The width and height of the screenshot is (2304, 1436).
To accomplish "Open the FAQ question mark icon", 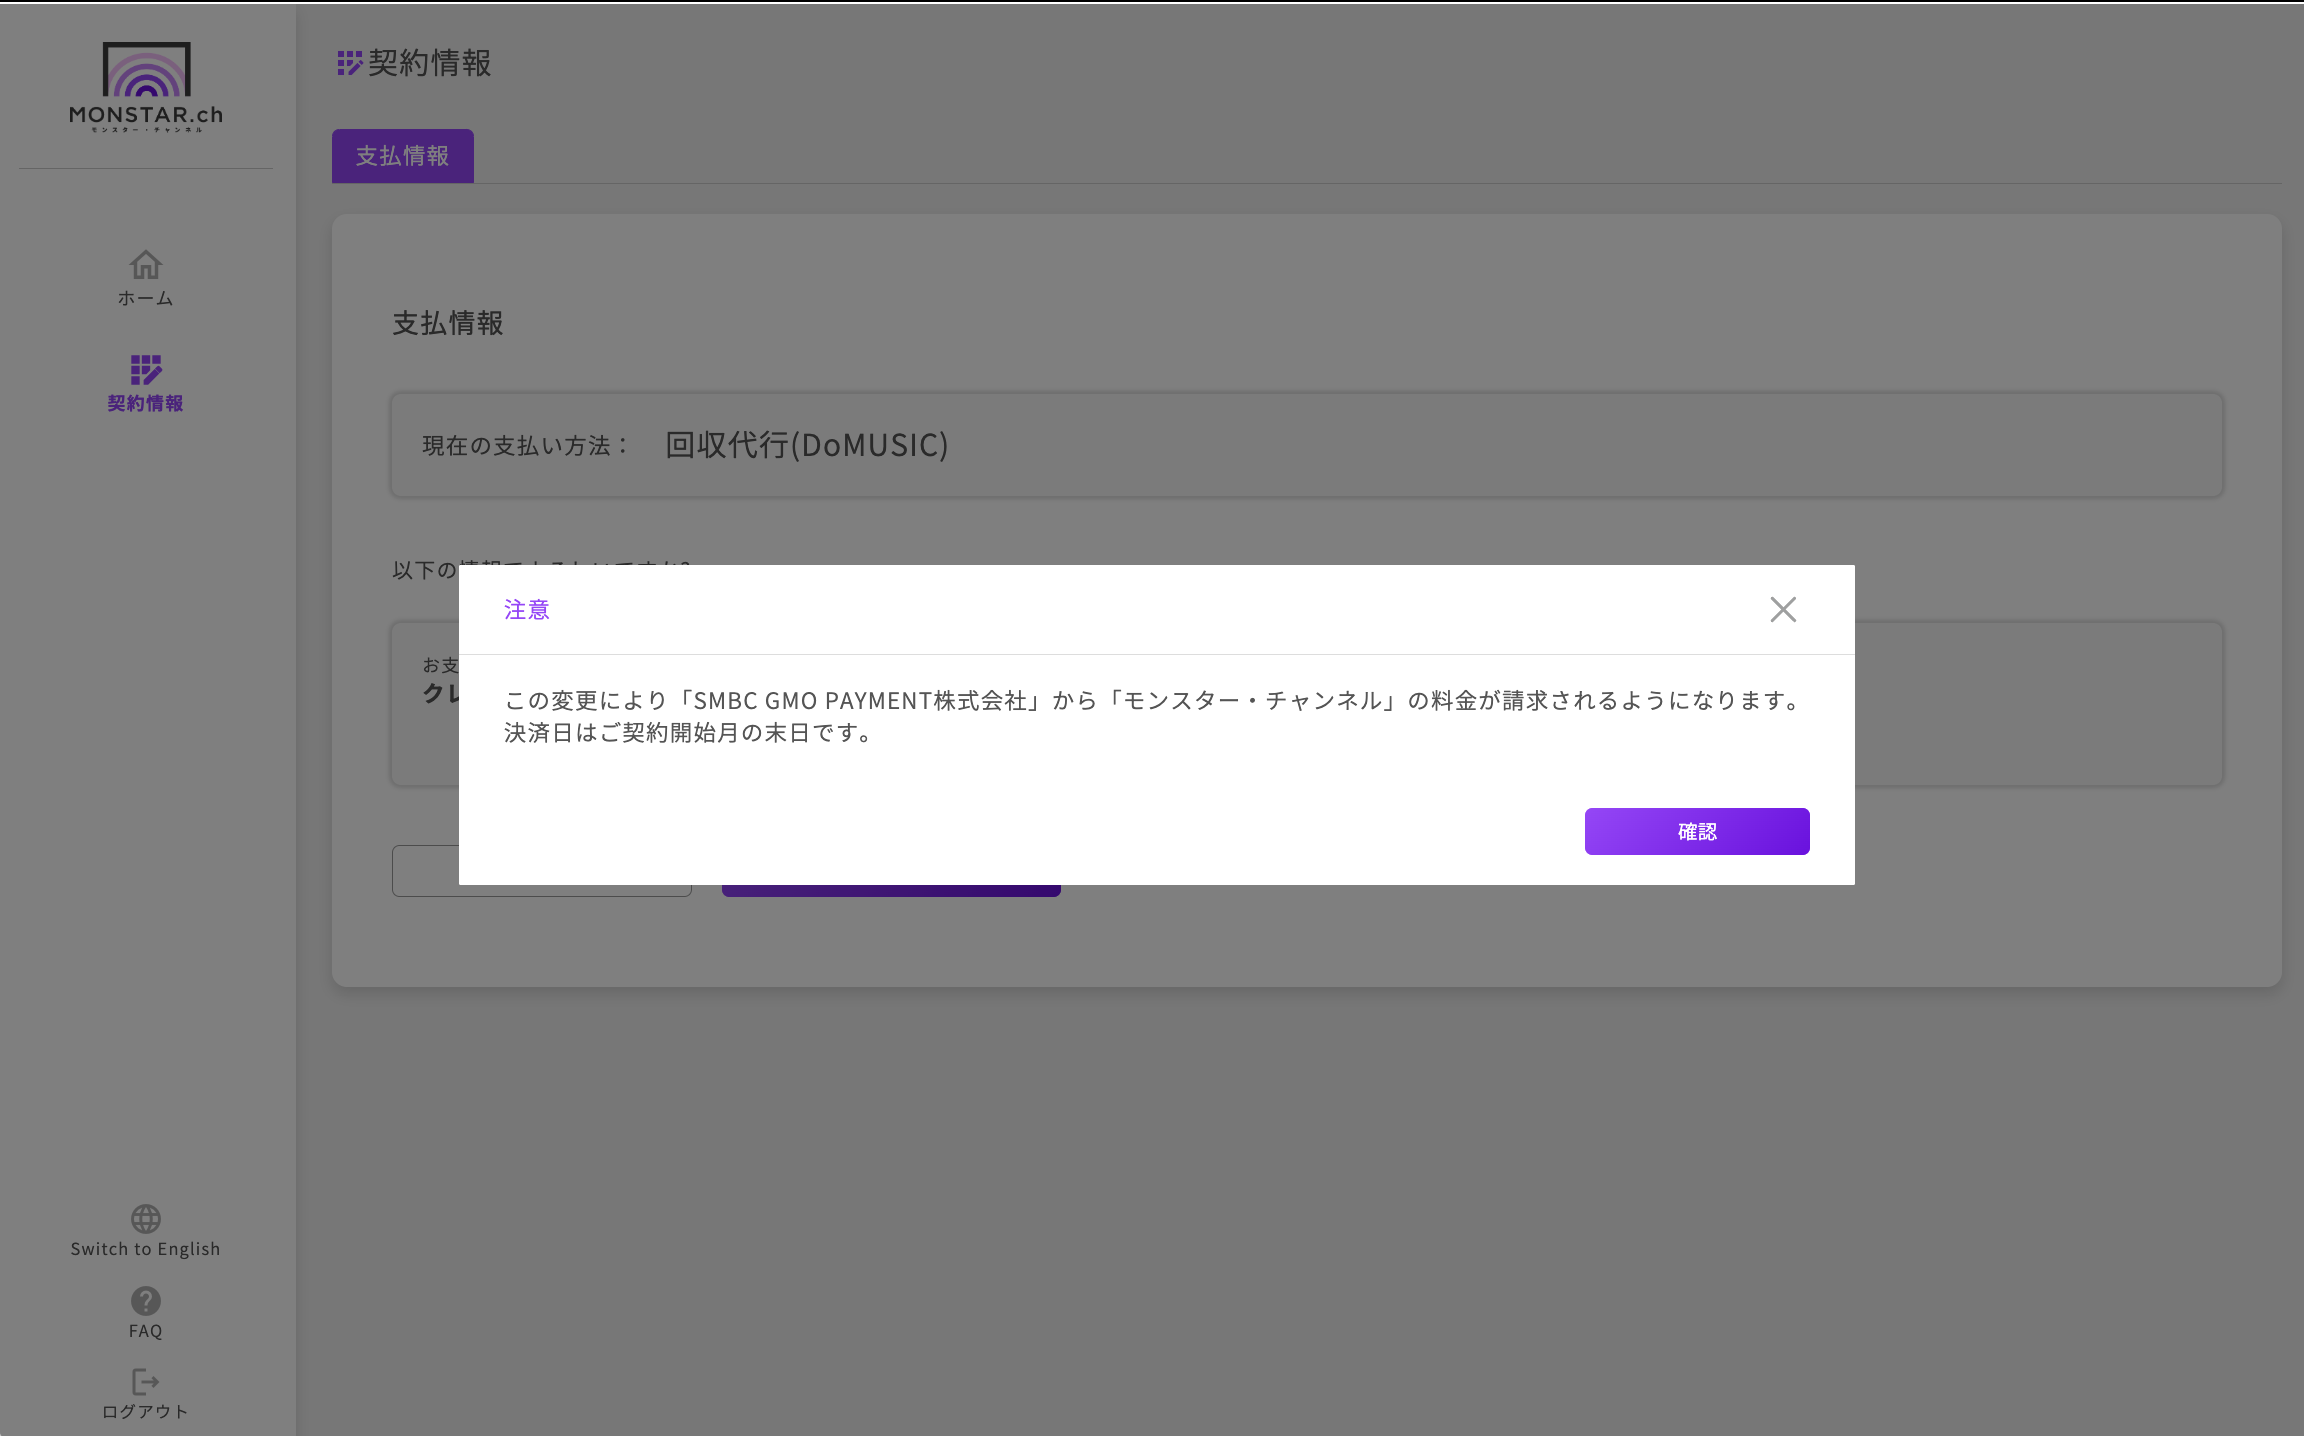I will [146, 1301].
